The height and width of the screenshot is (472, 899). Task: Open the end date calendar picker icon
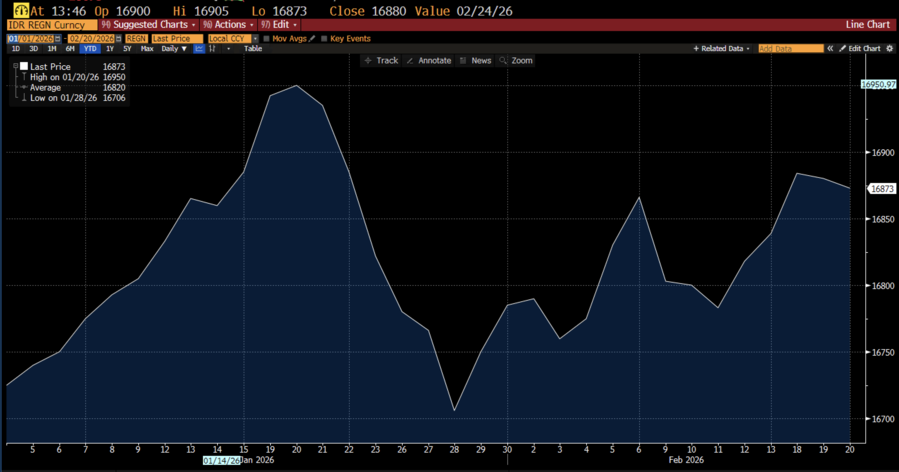click(116, 38)
